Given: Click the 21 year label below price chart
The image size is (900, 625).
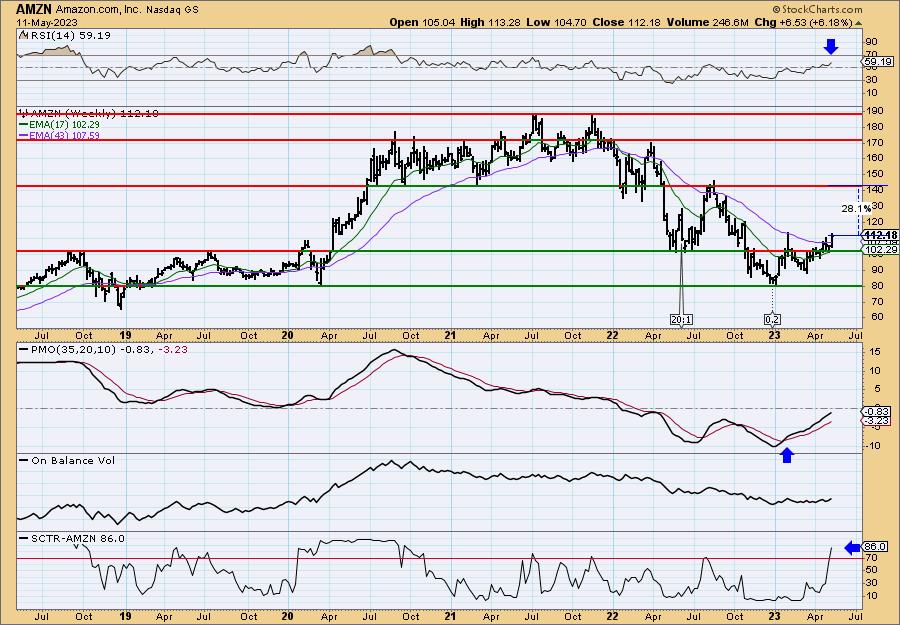Looking at the screenshot, I should pos(451,335).
